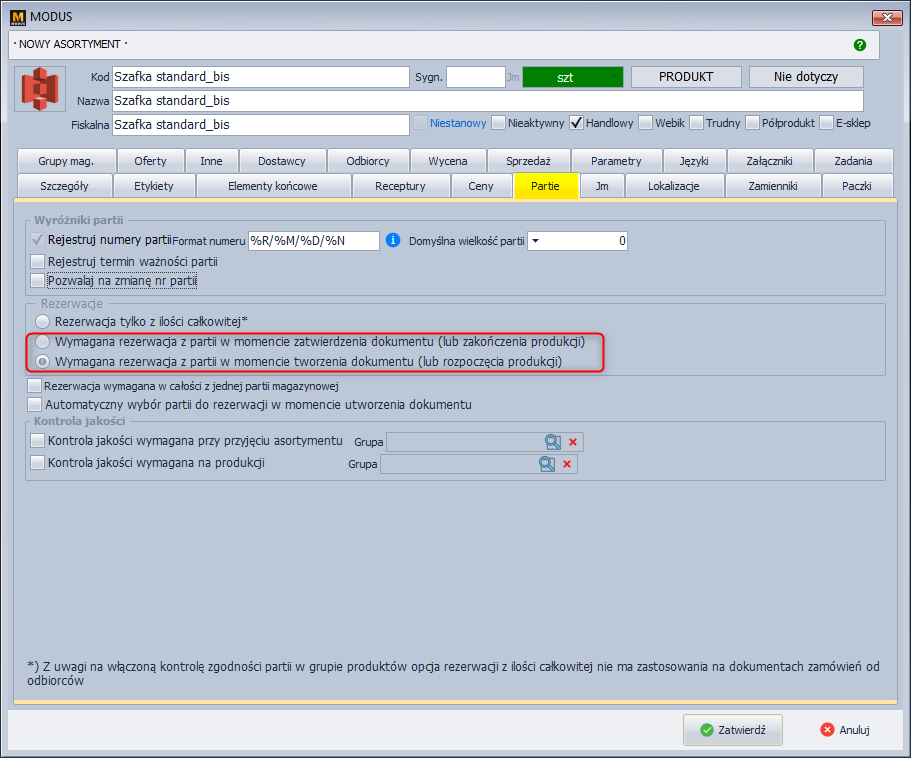Click the Nie dotyczy selector button
911x758 pixels.
(x=805, y=77)
